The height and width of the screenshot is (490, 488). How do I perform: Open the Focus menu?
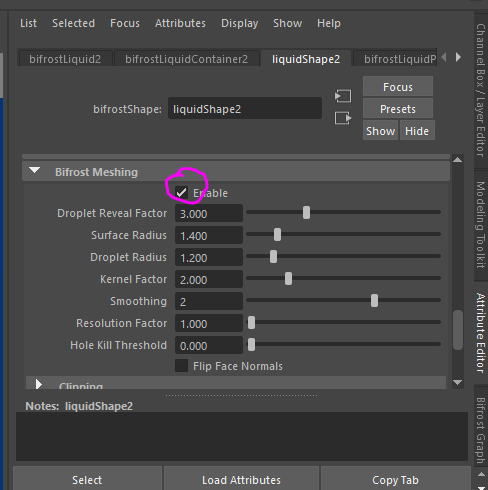coord(125,23)
